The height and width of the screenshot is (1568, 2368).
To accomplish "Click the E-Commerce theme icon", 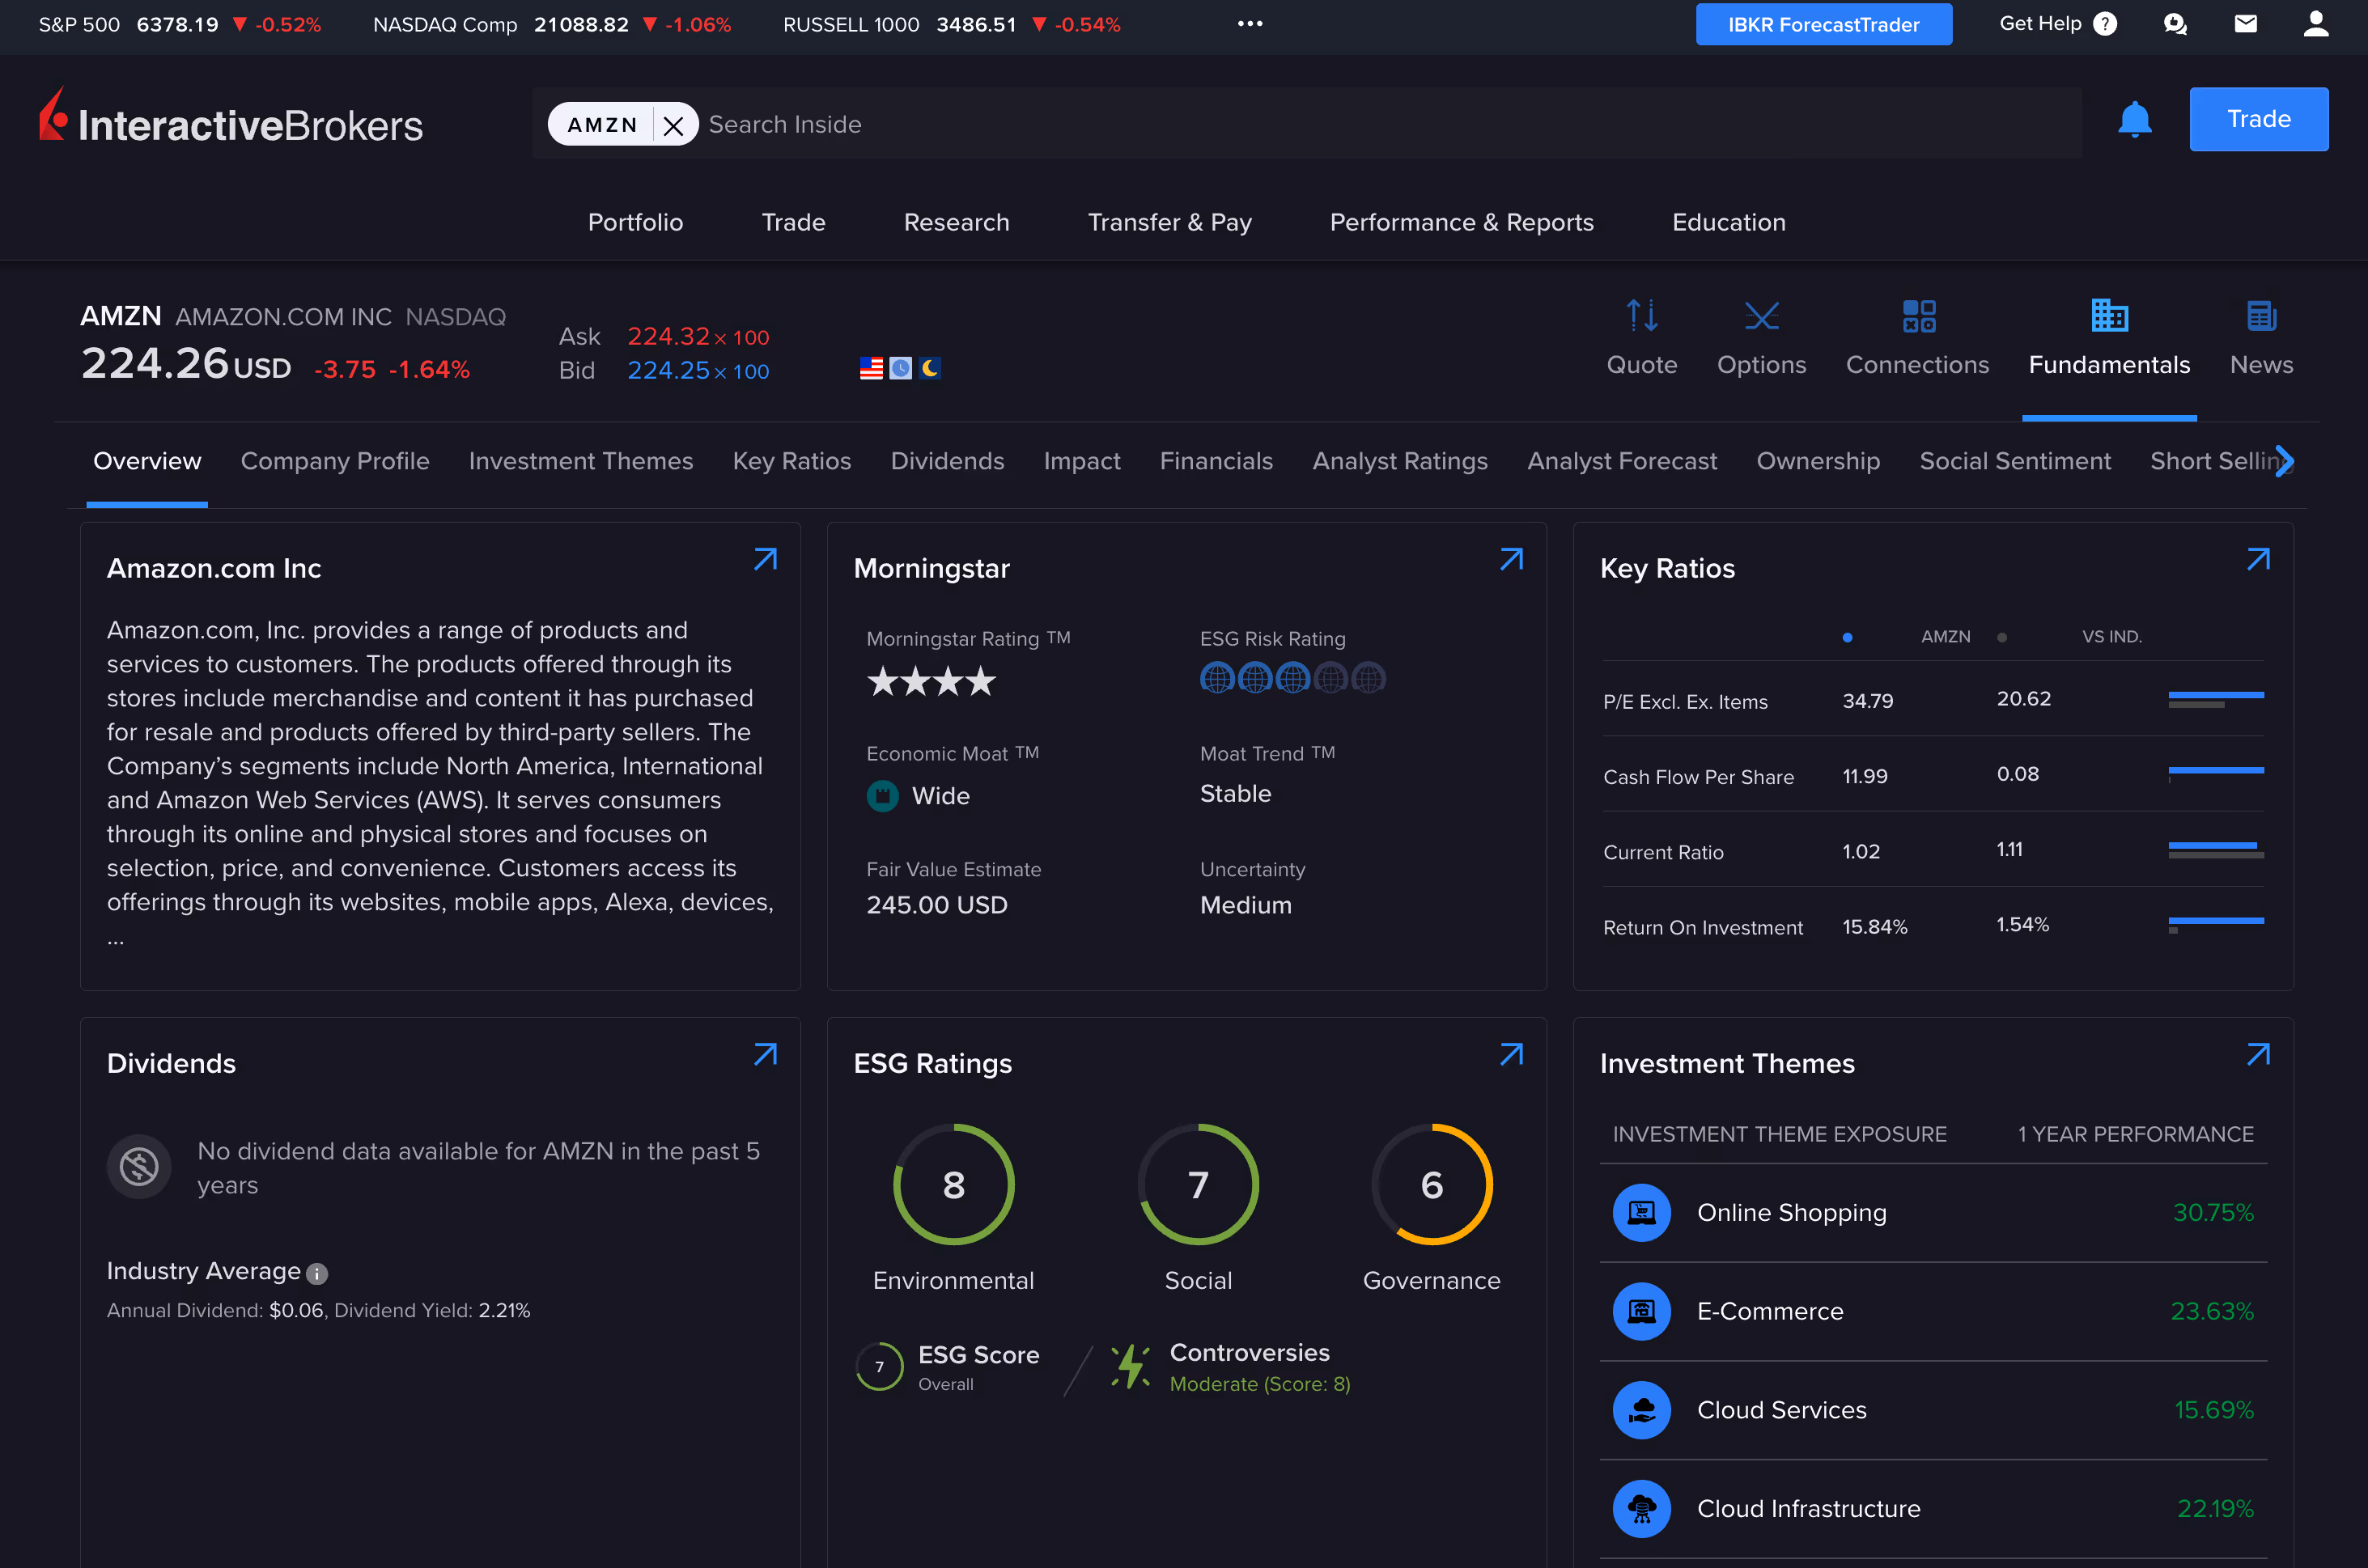I will pyautogui.click(x=1641, y=1311).
